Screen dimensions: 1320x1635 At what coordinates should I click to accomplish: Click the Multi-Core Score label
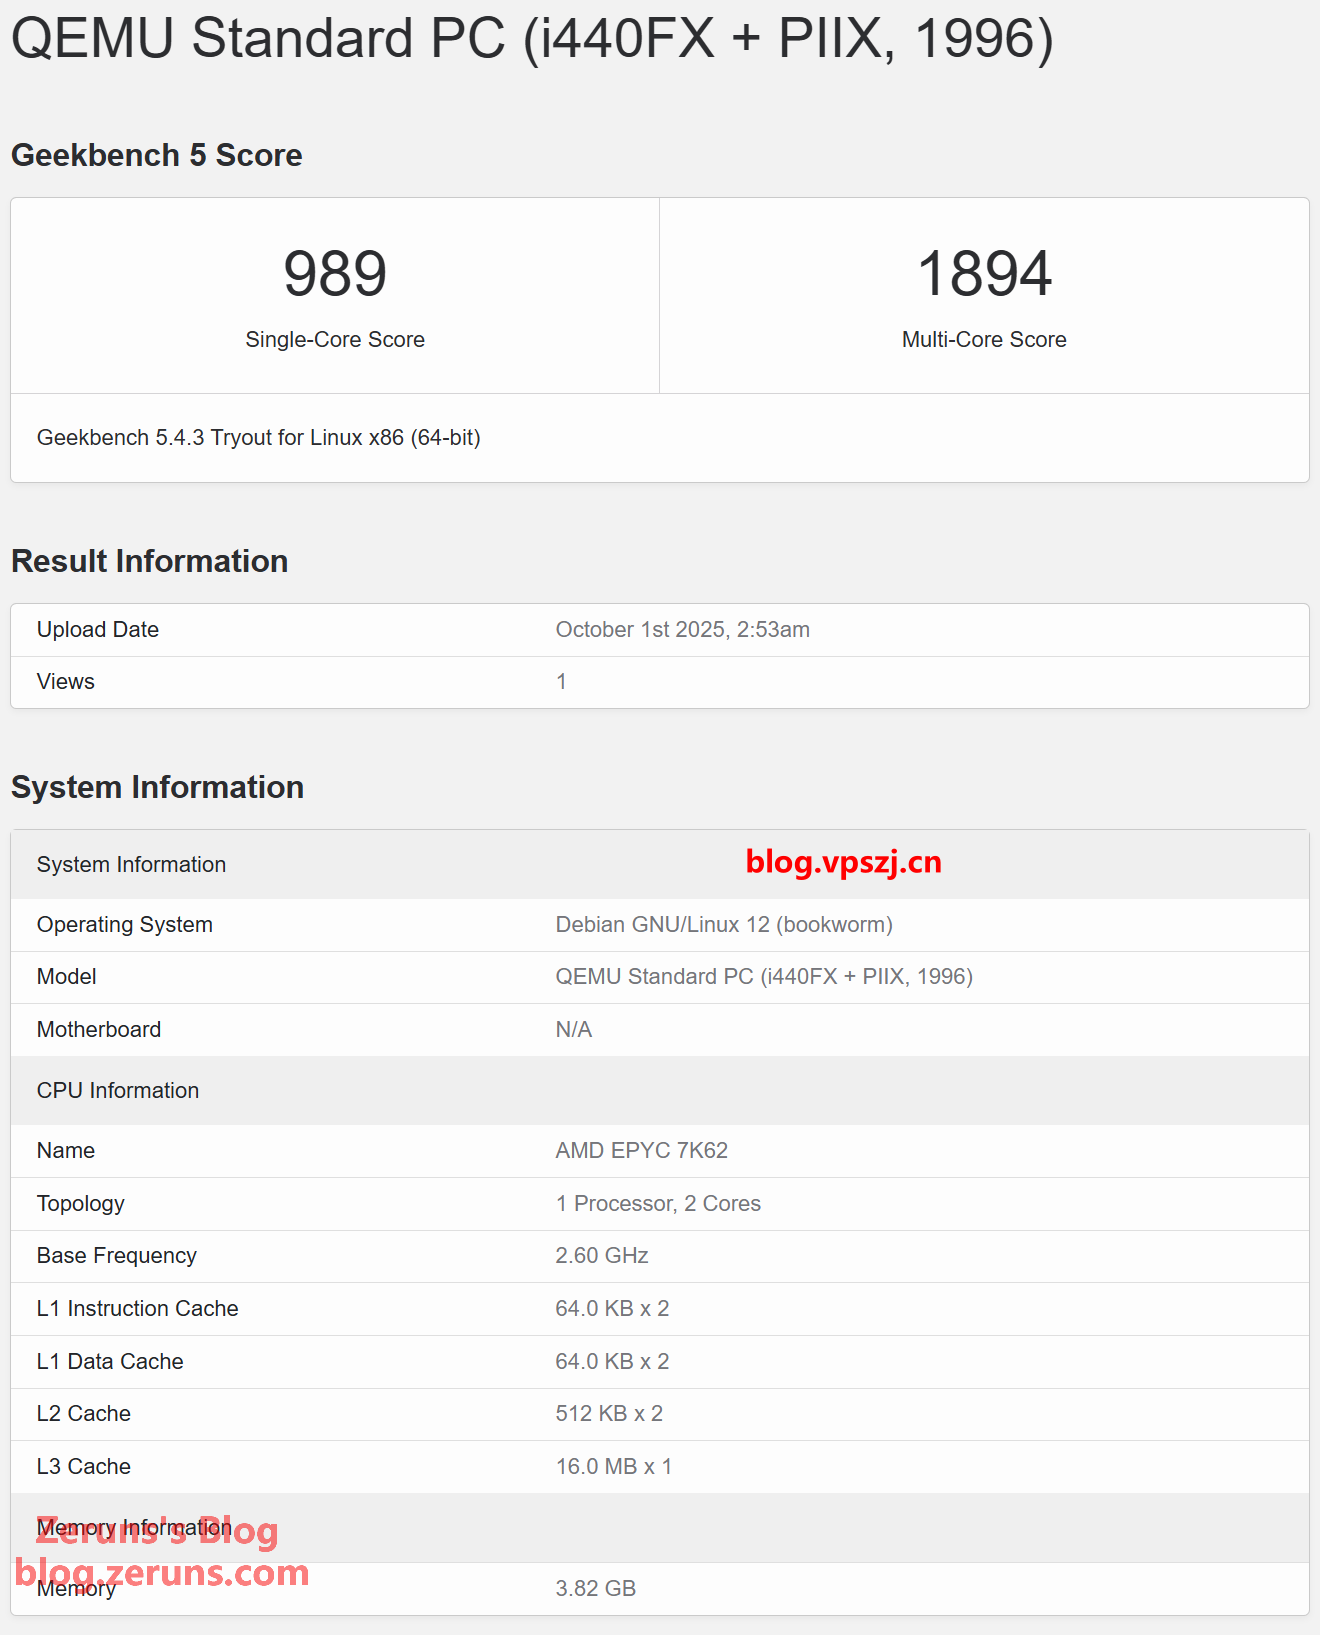tap(984, 340)
